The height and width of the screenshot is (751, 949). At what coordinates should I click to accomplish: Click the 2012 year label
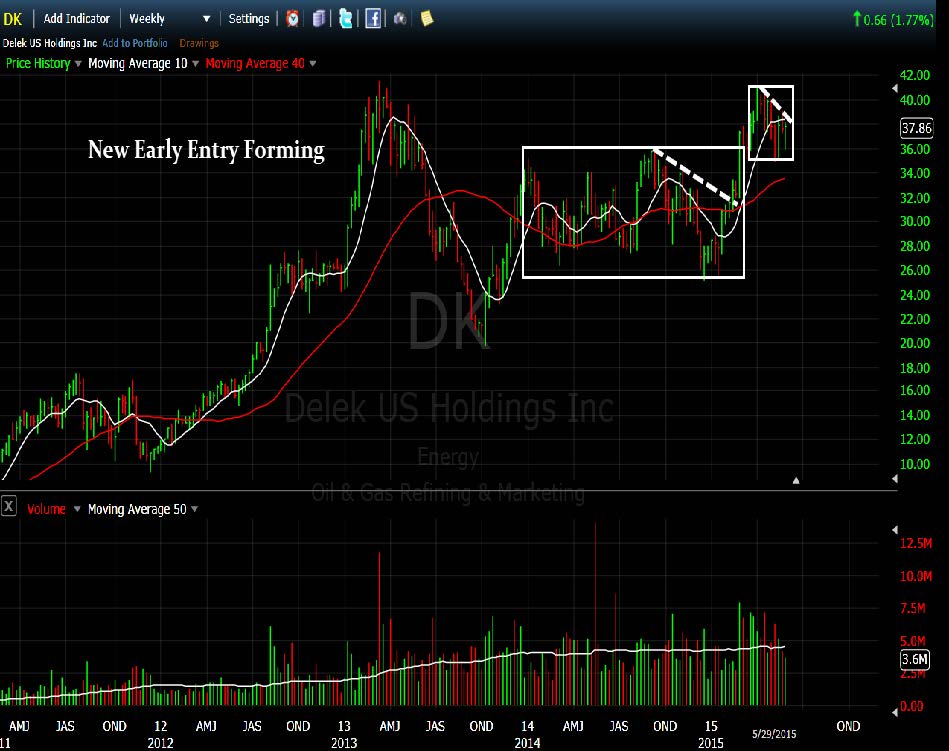(x=160, y=743)
